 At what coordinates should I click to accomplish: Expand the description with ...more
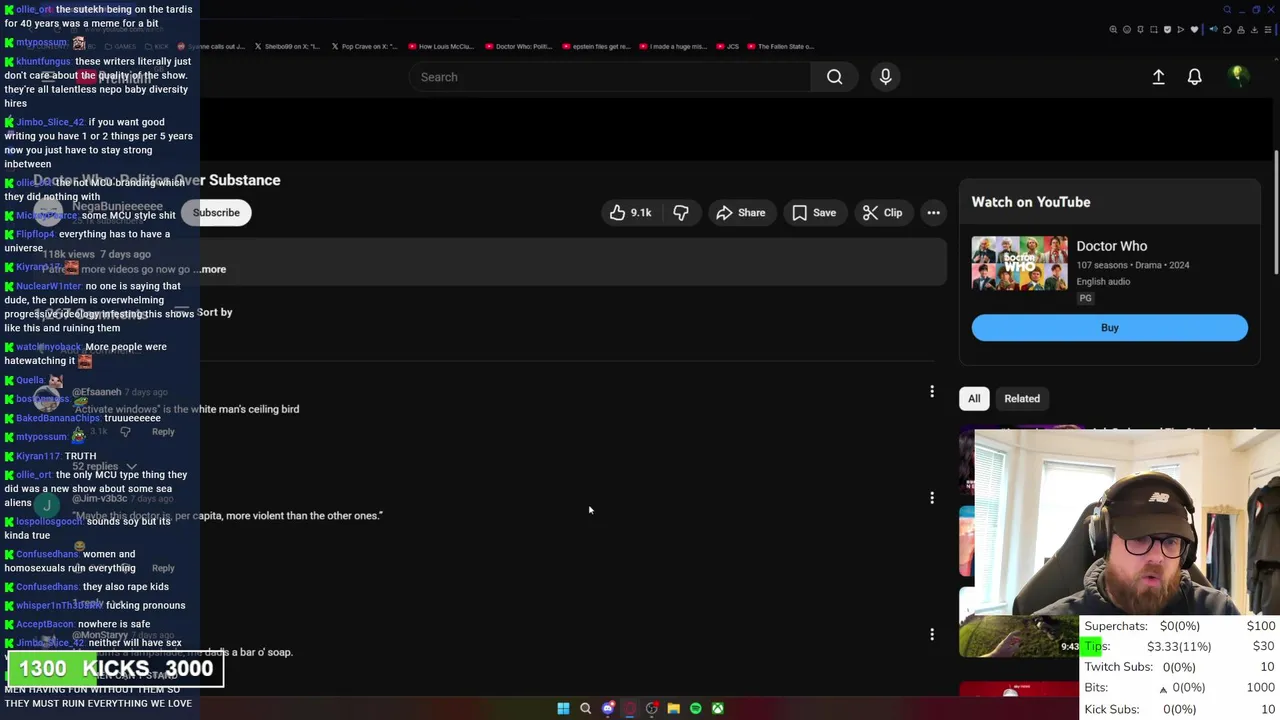(x=212, y=269)
